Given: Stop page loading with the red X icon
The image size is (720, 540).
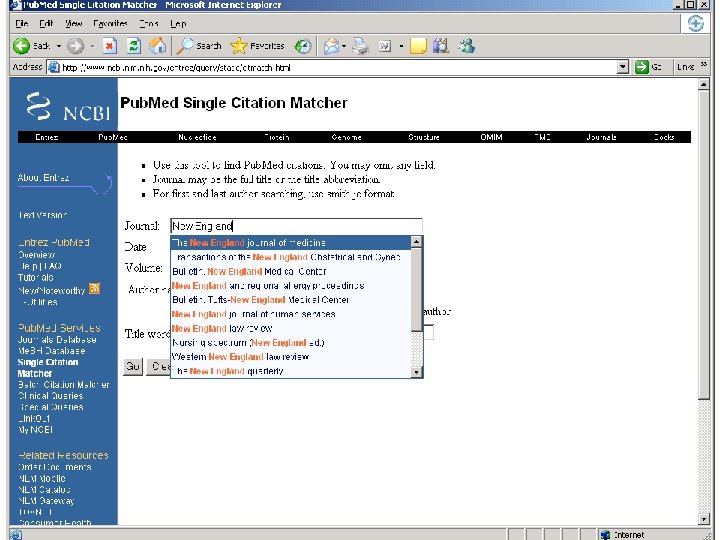Looking at the screenshot, I should click(109, 45).
